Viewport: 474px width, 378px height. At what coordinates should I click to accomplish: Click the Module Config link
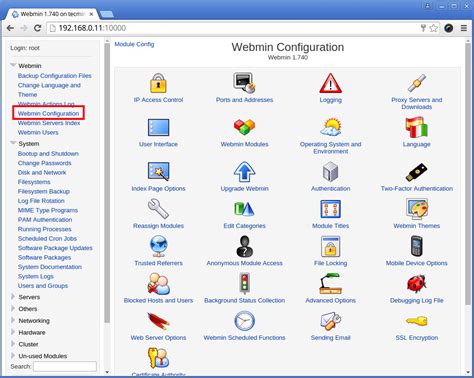[134, 44]
